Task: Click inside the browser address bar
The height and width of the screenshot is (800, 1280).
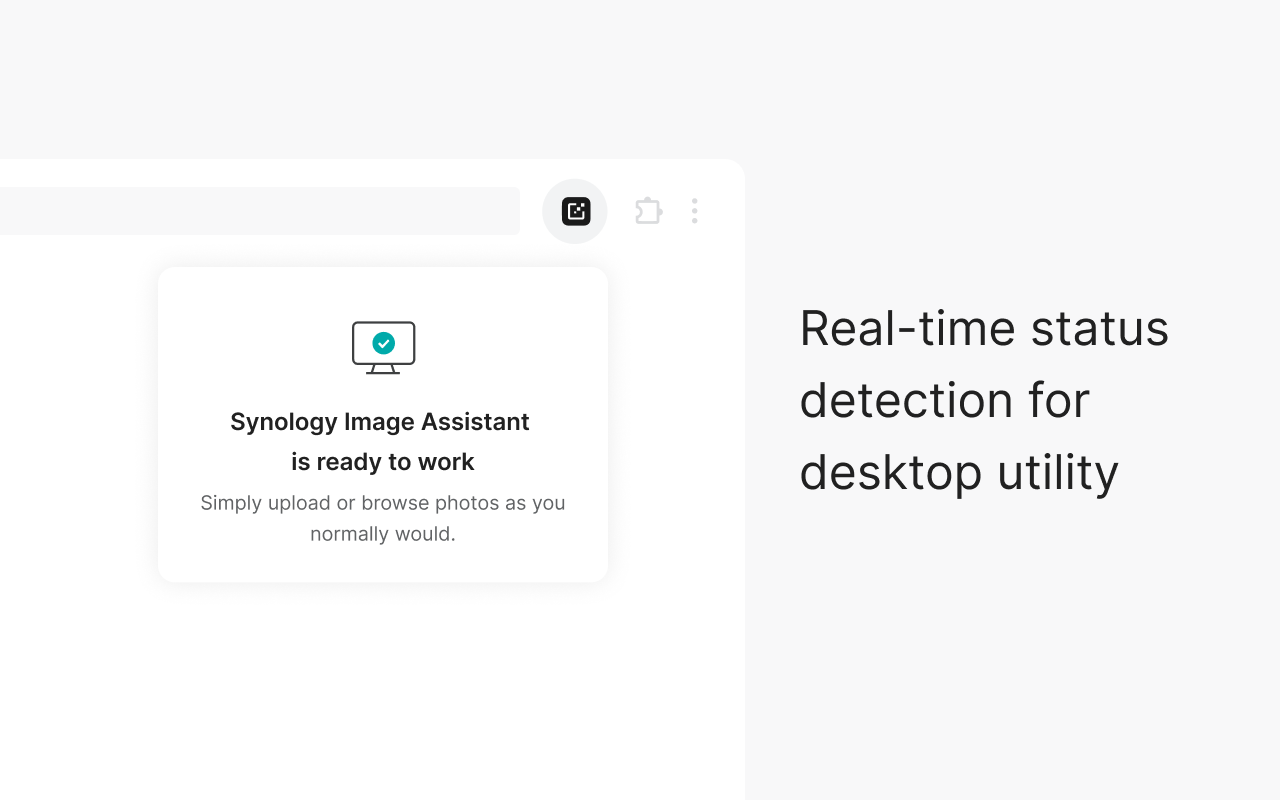Action: click(260, 210)
